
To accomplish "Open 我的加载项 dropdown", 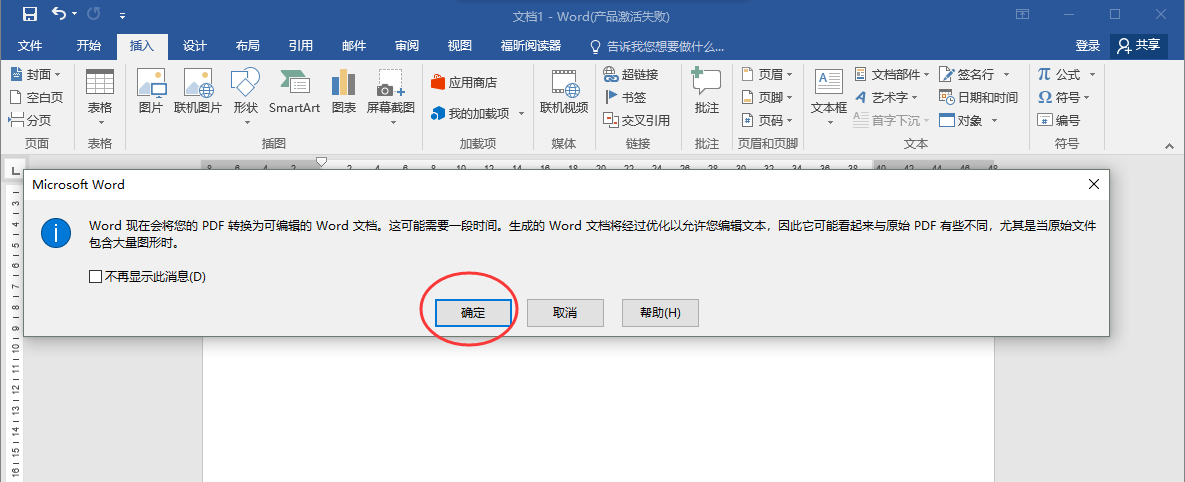I will click(x=478, y=113).
